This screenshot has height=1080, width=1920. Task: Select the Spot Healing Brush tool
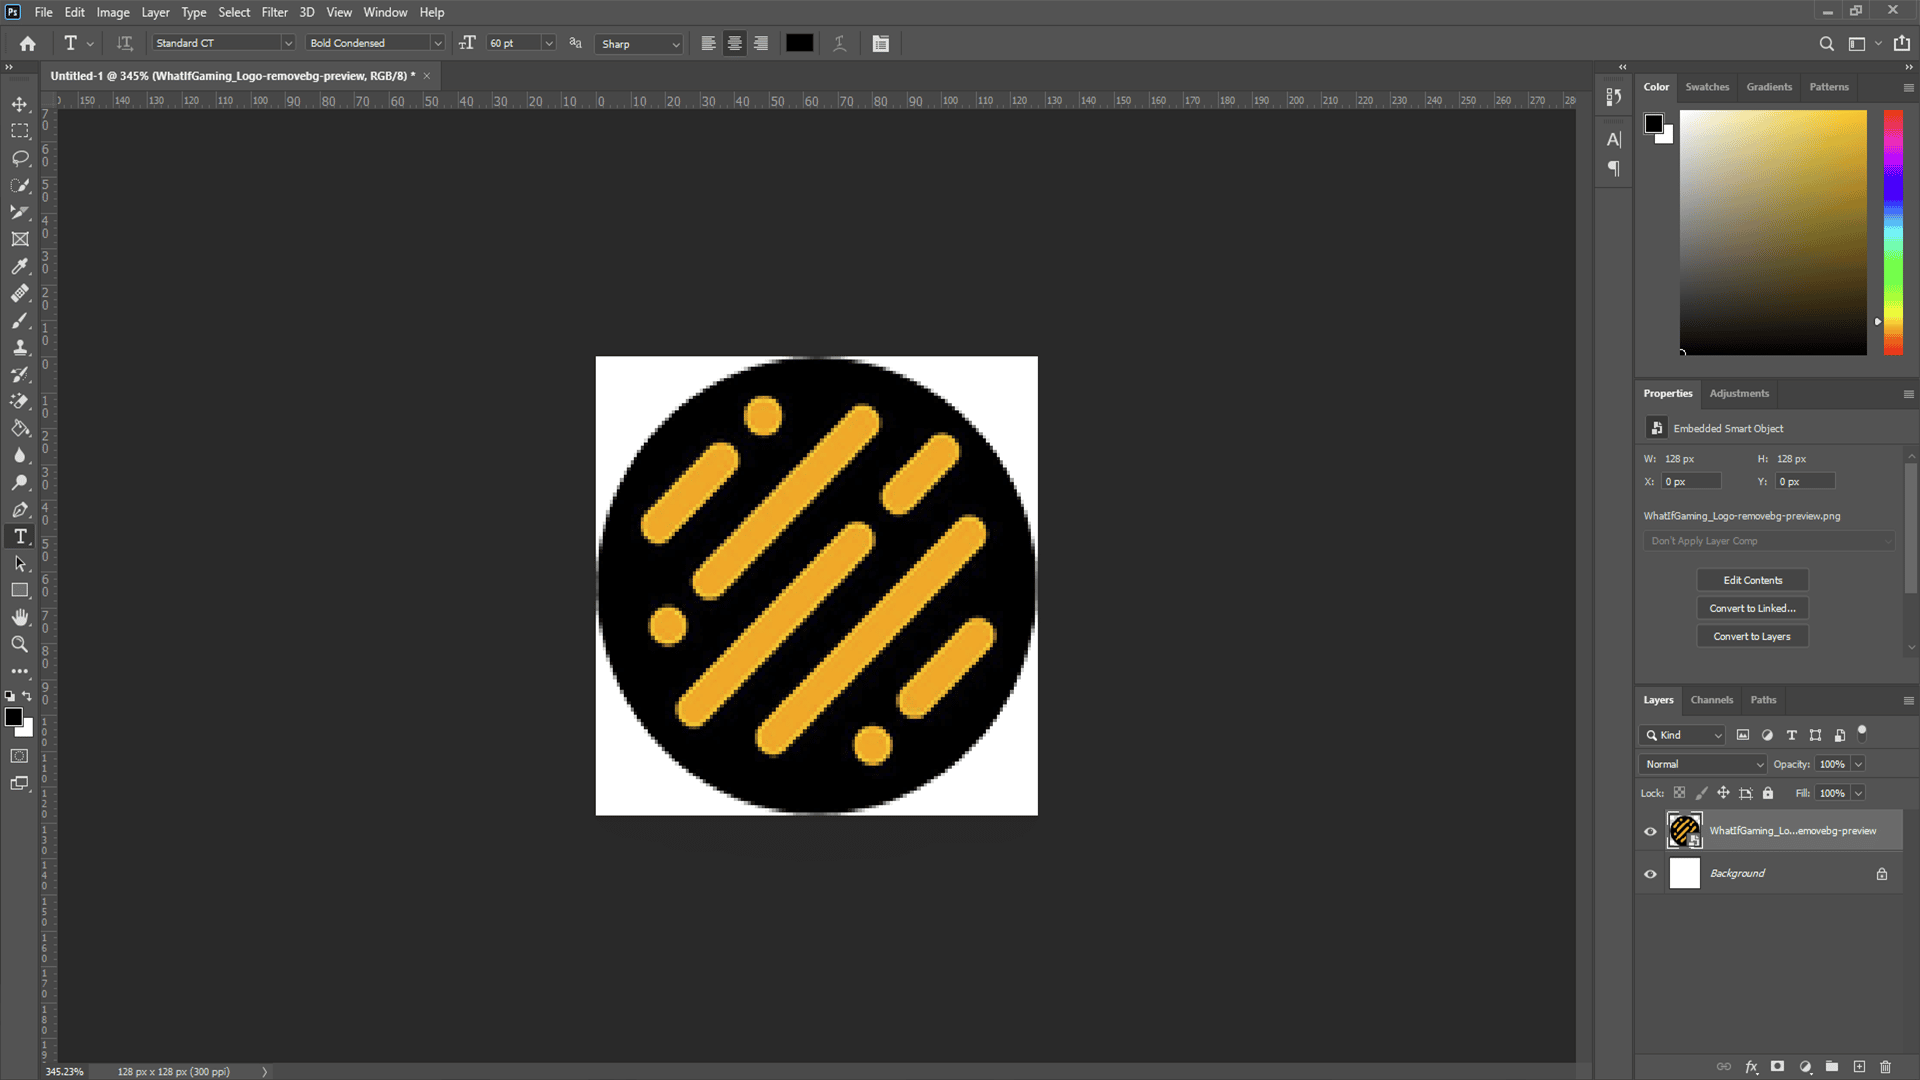pos(20,293)
